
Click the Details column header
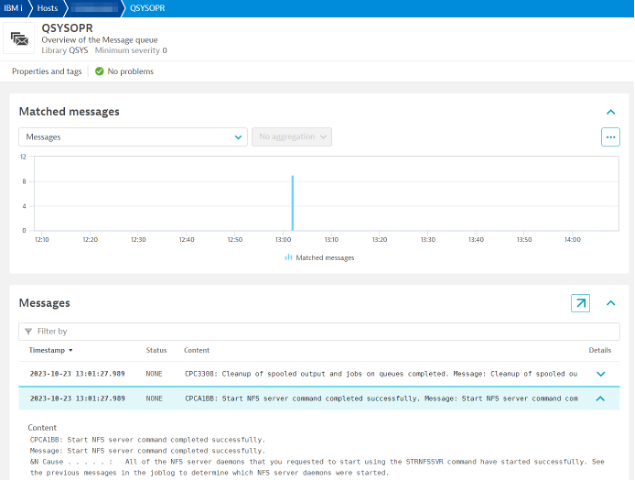[600, 350]
